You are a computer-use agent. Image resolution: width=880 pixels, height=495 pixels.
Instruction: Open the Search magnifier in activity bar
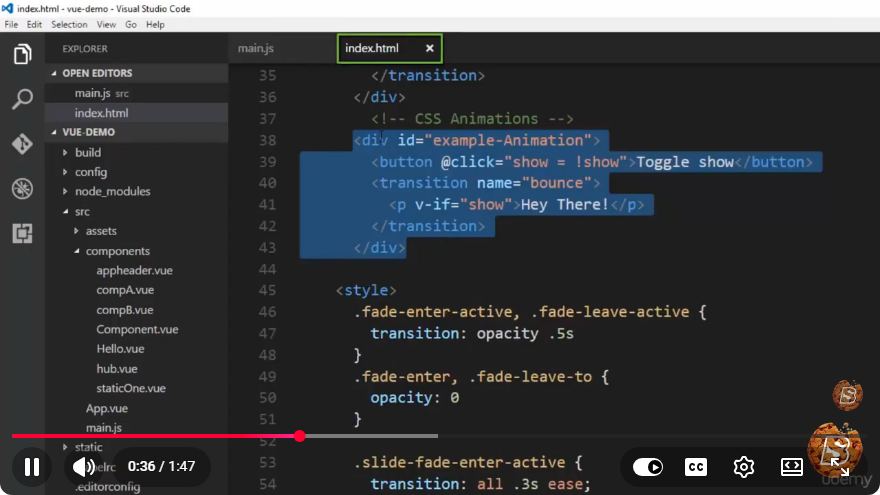pos(22,99)
